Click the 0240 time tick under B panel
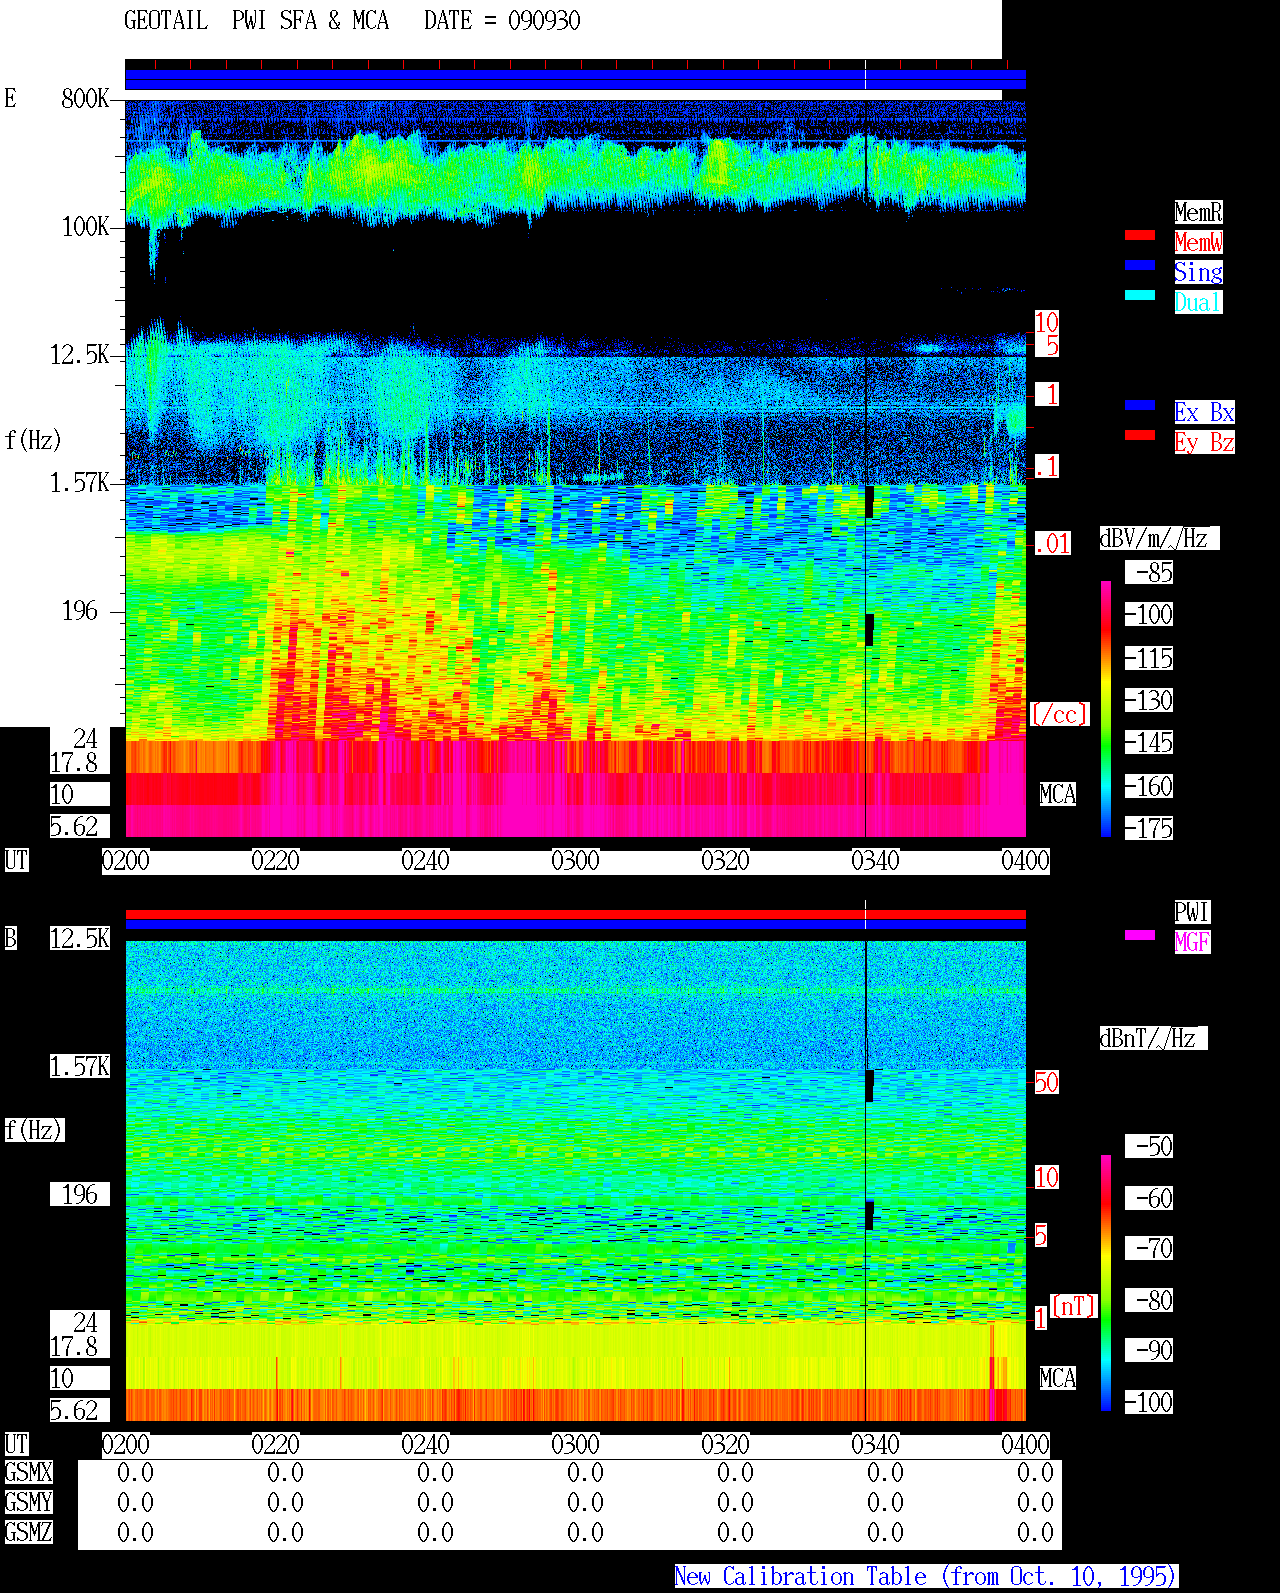The width and height of the screenshot is (1280, 1593). [425, 1444]
